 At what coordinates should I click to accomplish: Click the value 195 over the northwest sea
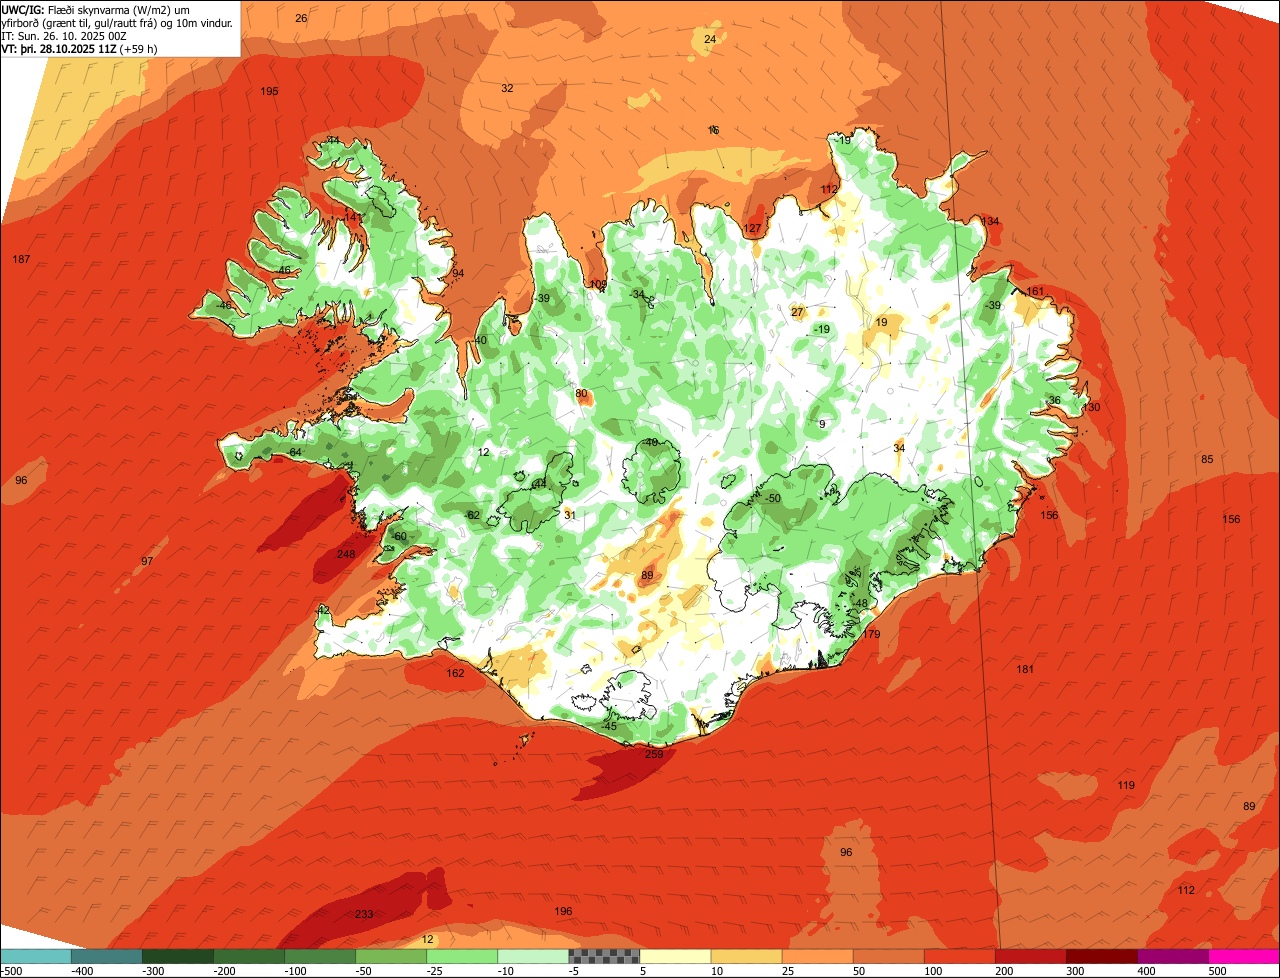(269, 91)
